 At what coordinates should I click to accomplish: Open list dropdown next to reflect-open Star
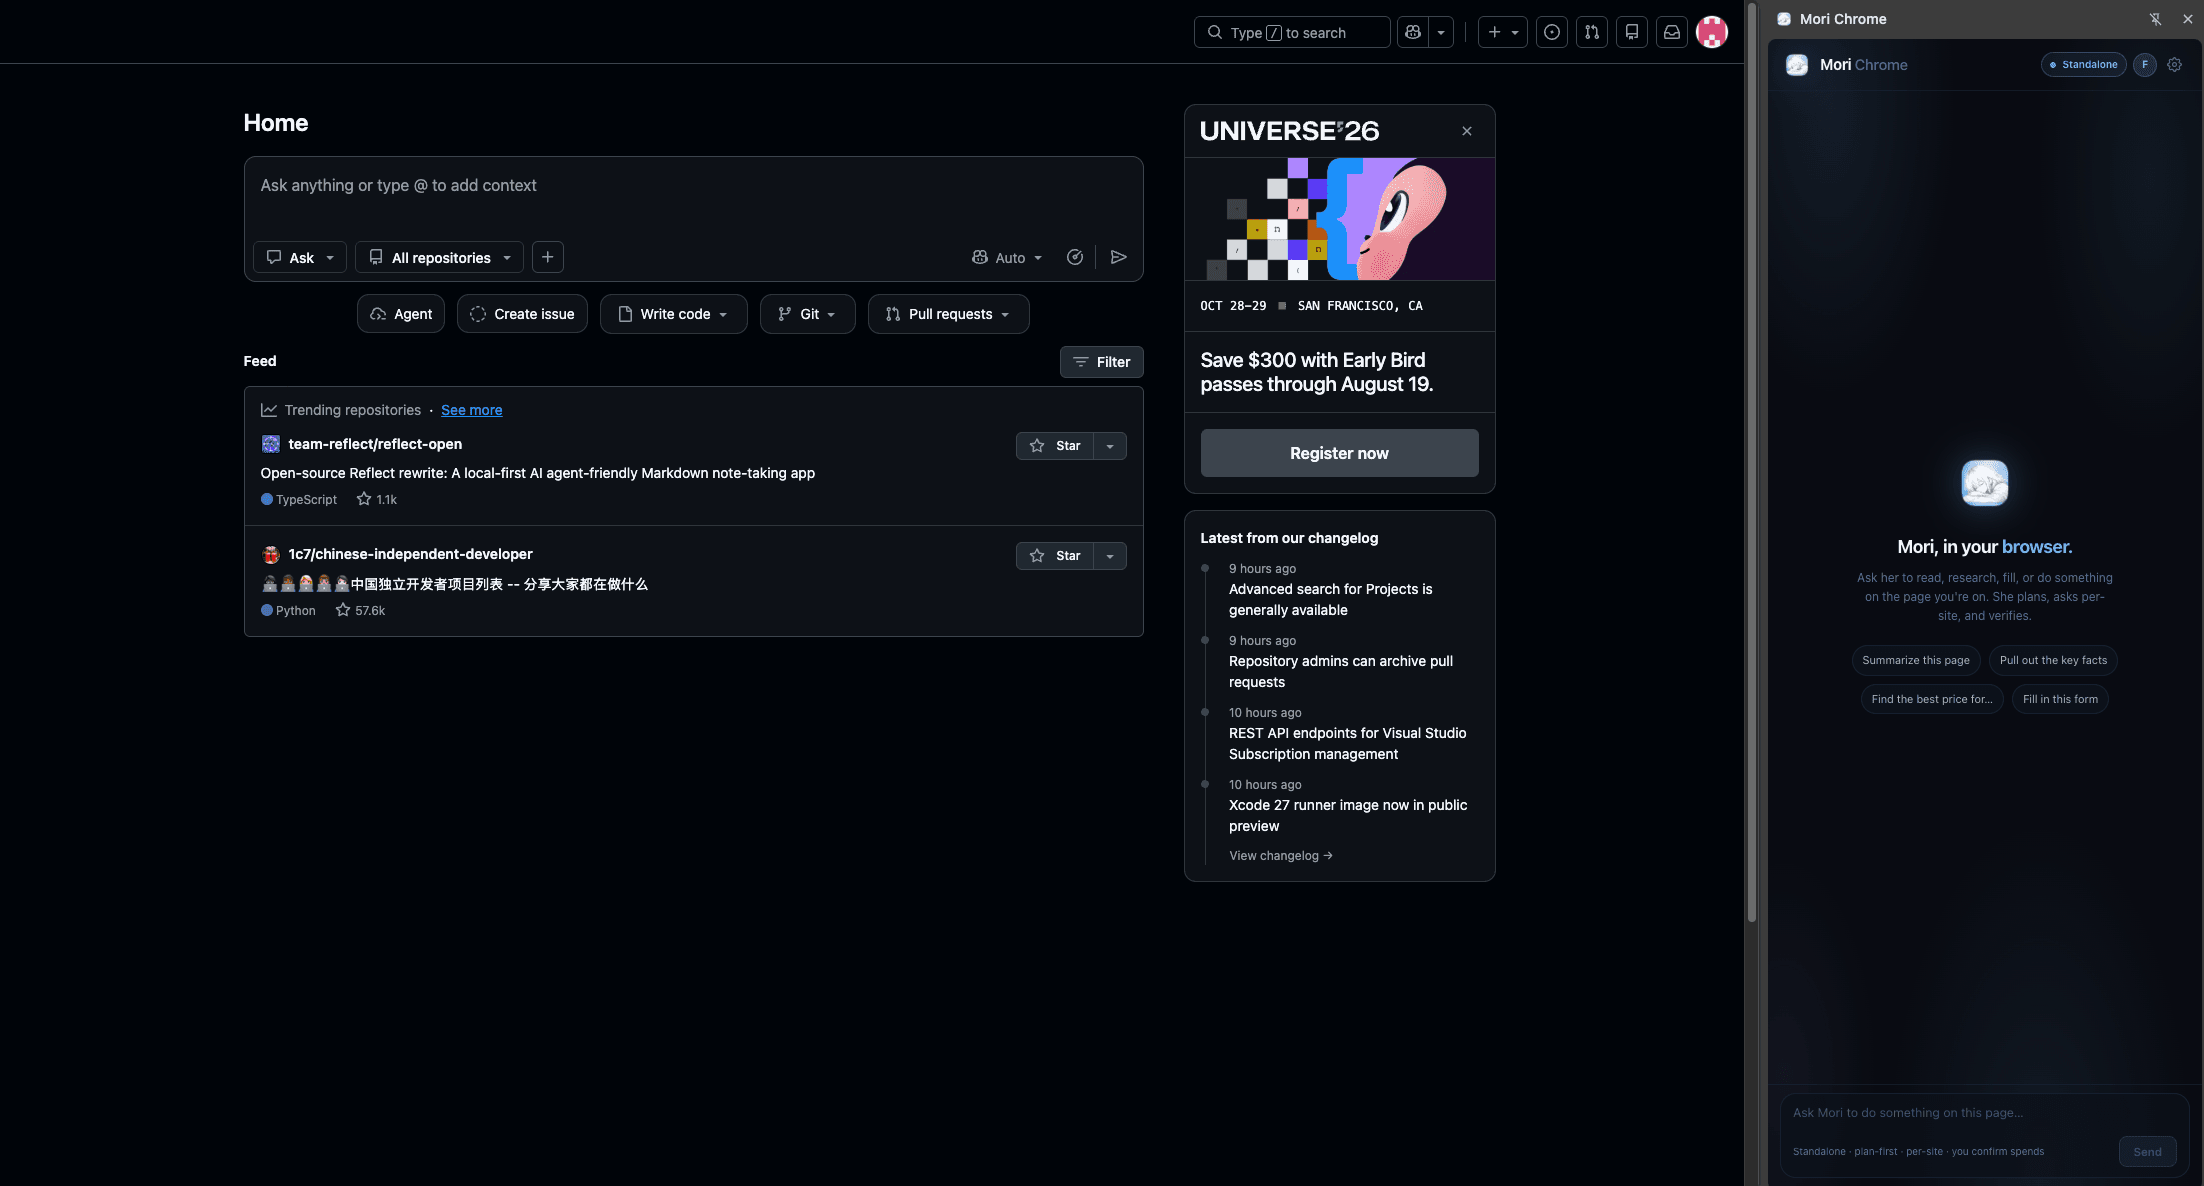[x=1110, y=446]
